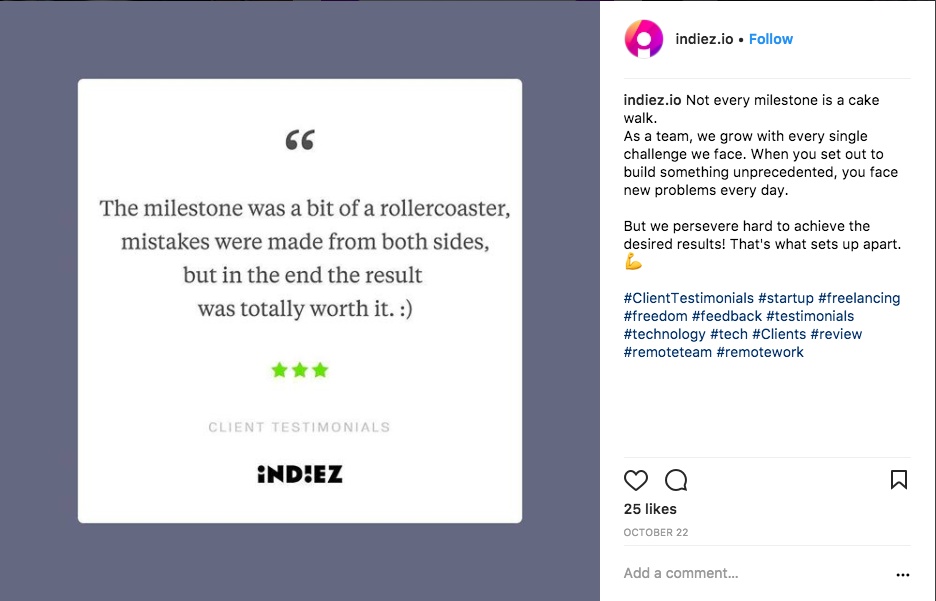Screen dimensions: 936x601
Task: Open the three-dot more options menu
Action: [x=903, y=575]
